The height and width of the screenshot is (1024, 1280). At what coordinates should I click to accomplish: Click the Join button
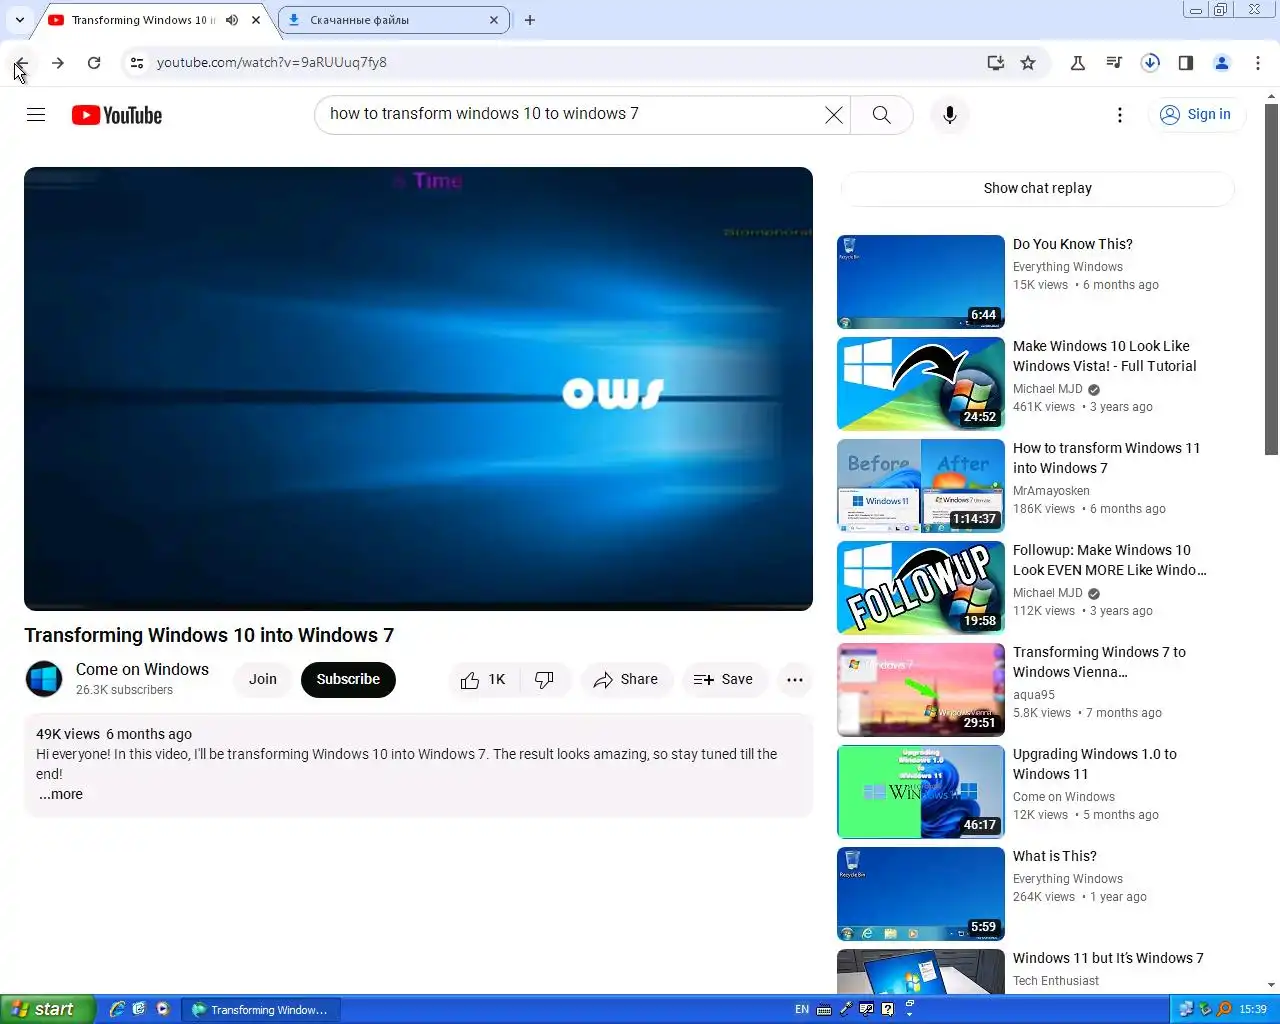click(x=263, y=680)
